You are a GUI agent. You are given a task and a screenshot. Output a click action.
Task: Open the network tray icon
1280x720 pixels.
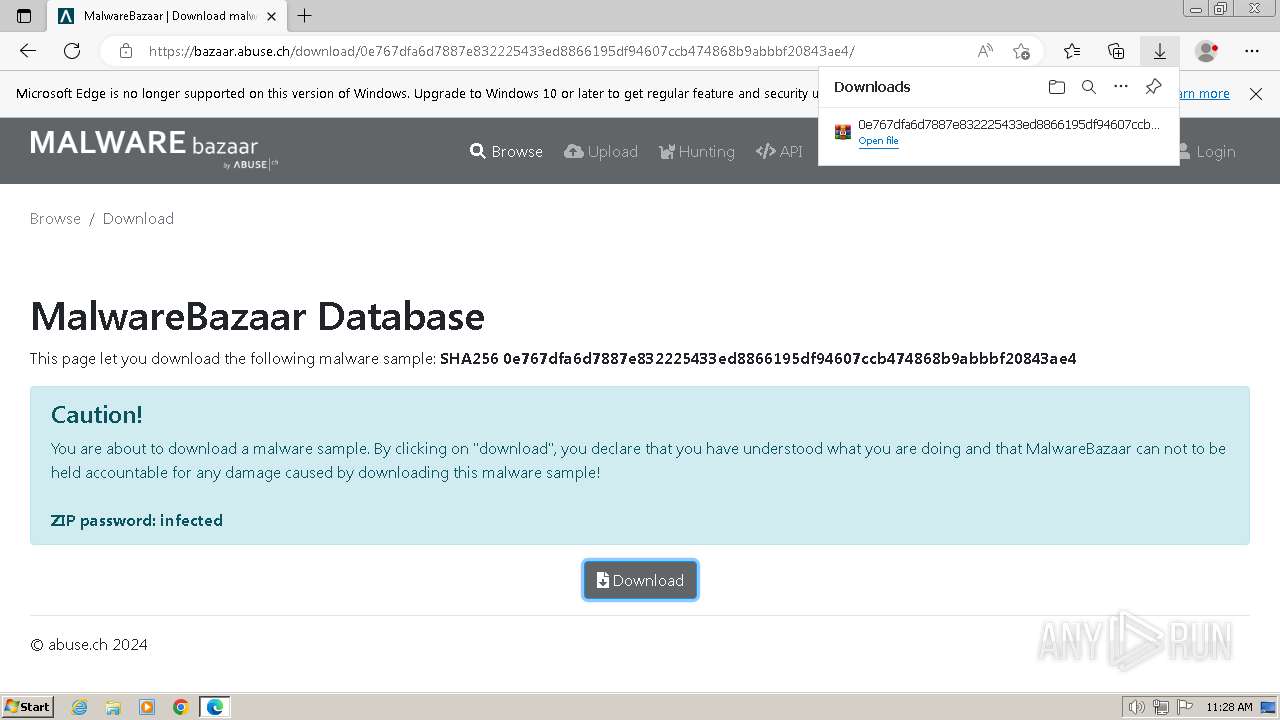click(1161, 707)
